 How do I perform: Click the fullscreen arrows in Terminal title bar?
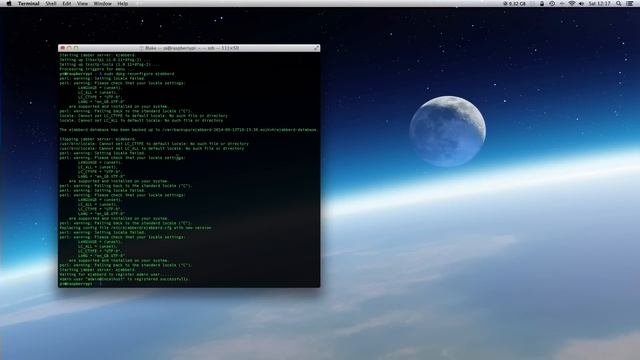316,48
